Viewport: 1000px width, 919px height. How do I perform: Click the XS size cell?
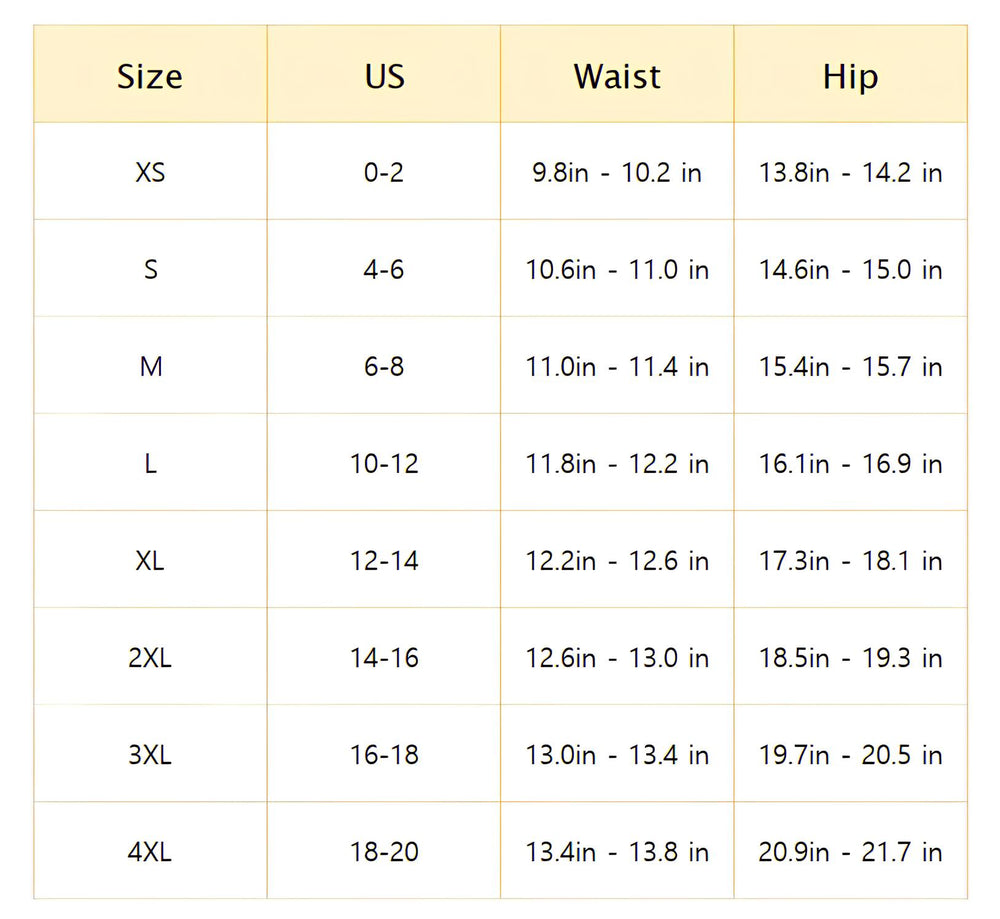(150, 173)
